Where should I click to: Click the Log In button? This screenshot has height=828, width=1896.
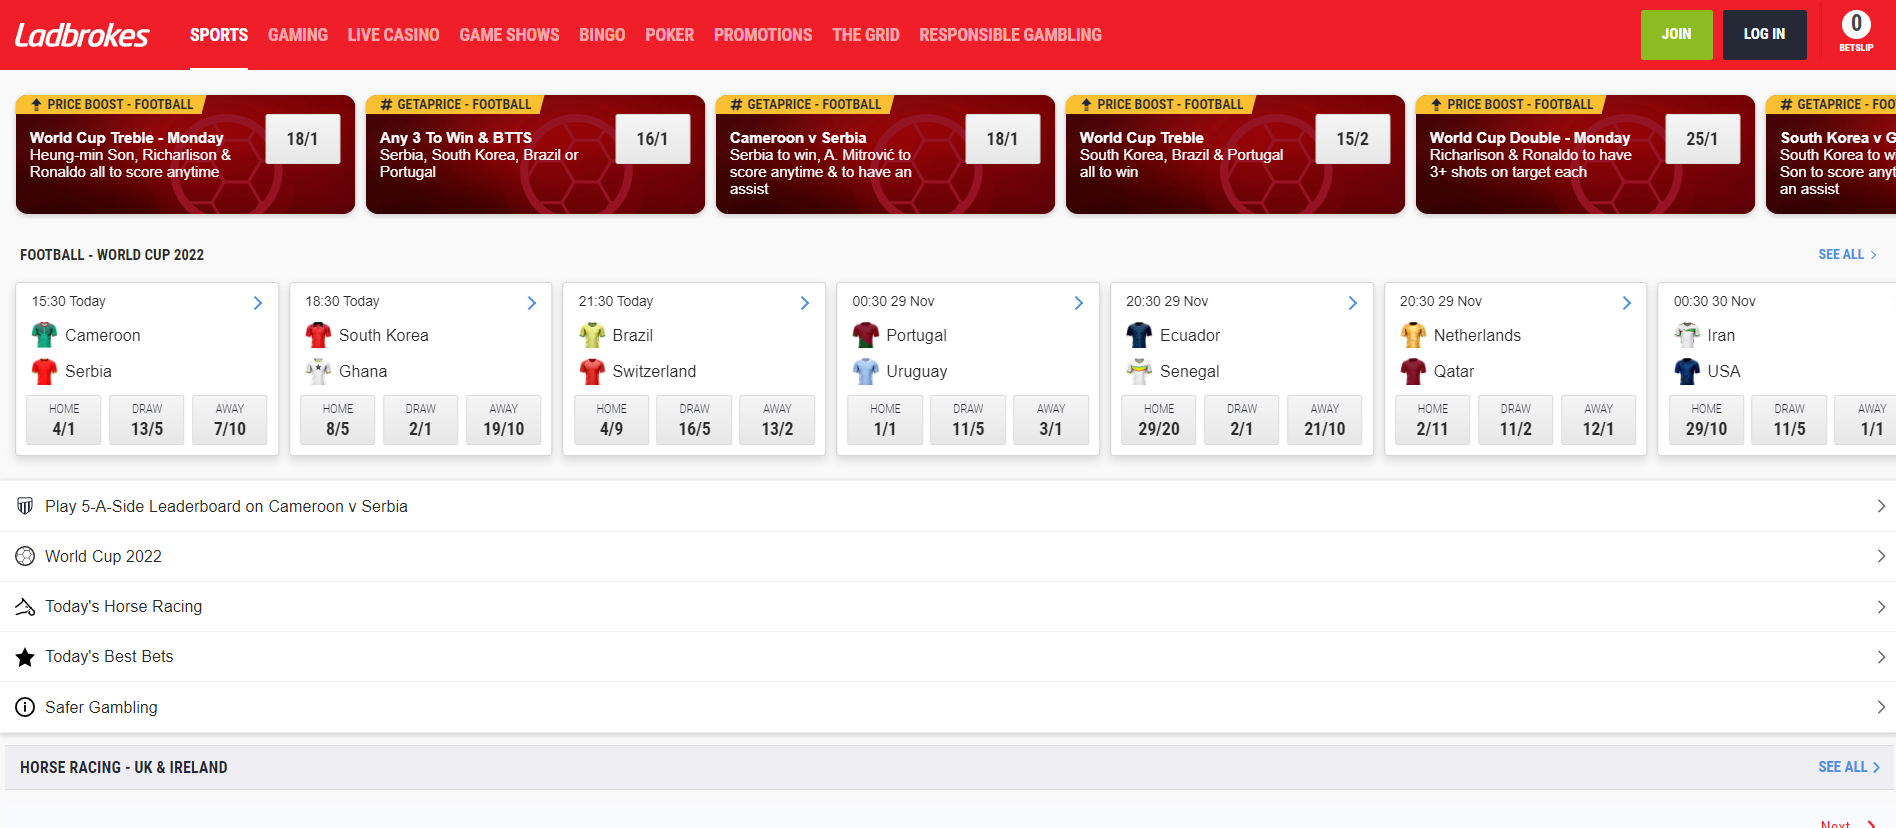coord(1764,35)
